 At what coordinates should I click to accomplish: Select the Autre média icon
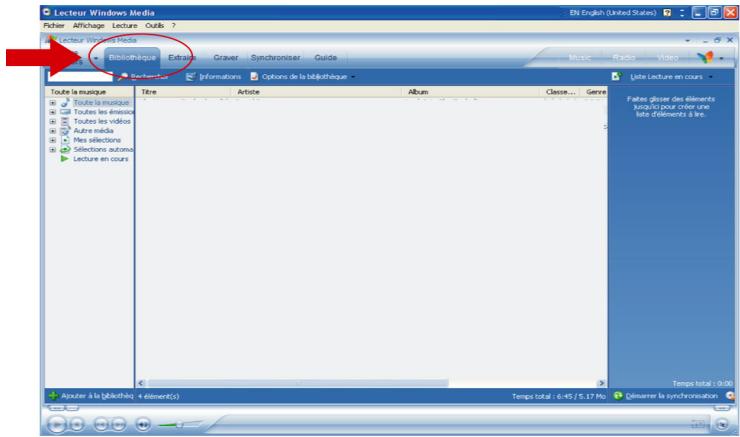click(65, 131)
